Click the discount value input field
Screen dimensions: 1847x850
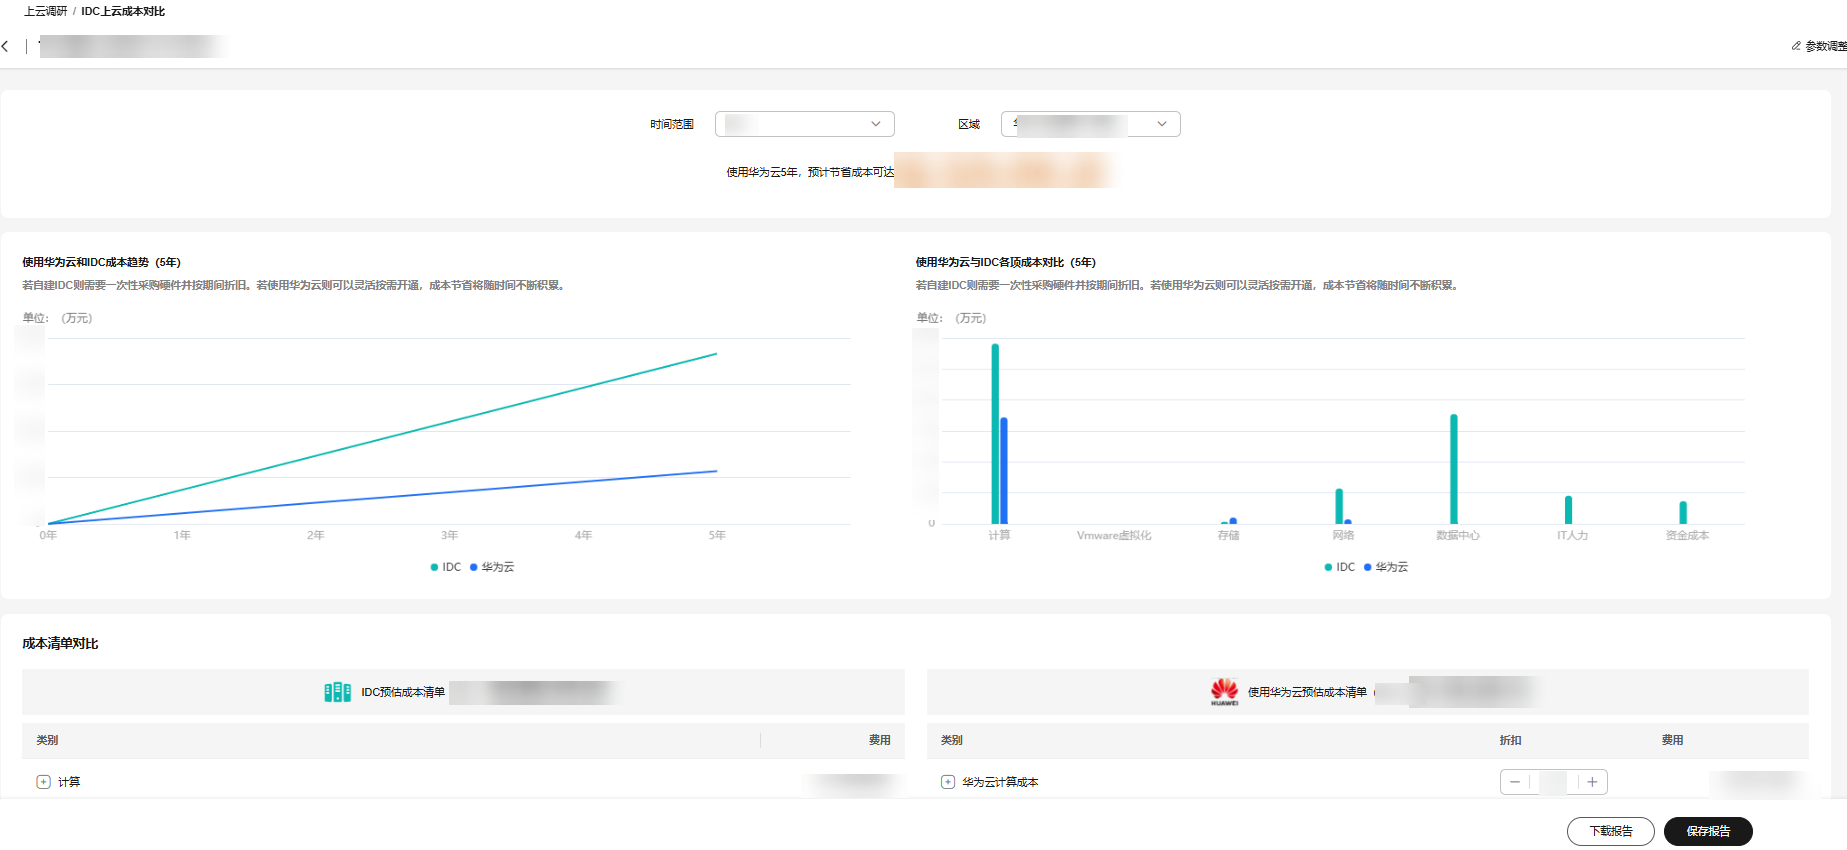click(1554, 782)
